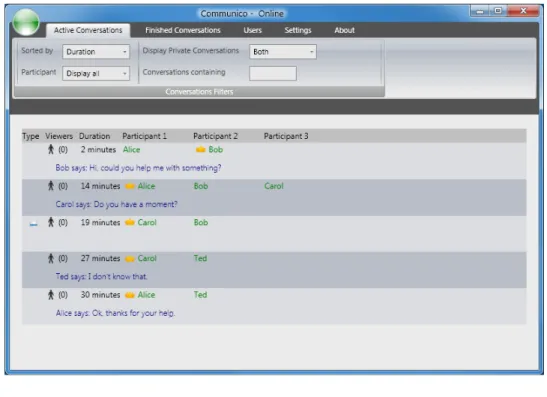547x397 pixels.
Task: Click the '19 minutes' duration cell
Action: point(100,222)
